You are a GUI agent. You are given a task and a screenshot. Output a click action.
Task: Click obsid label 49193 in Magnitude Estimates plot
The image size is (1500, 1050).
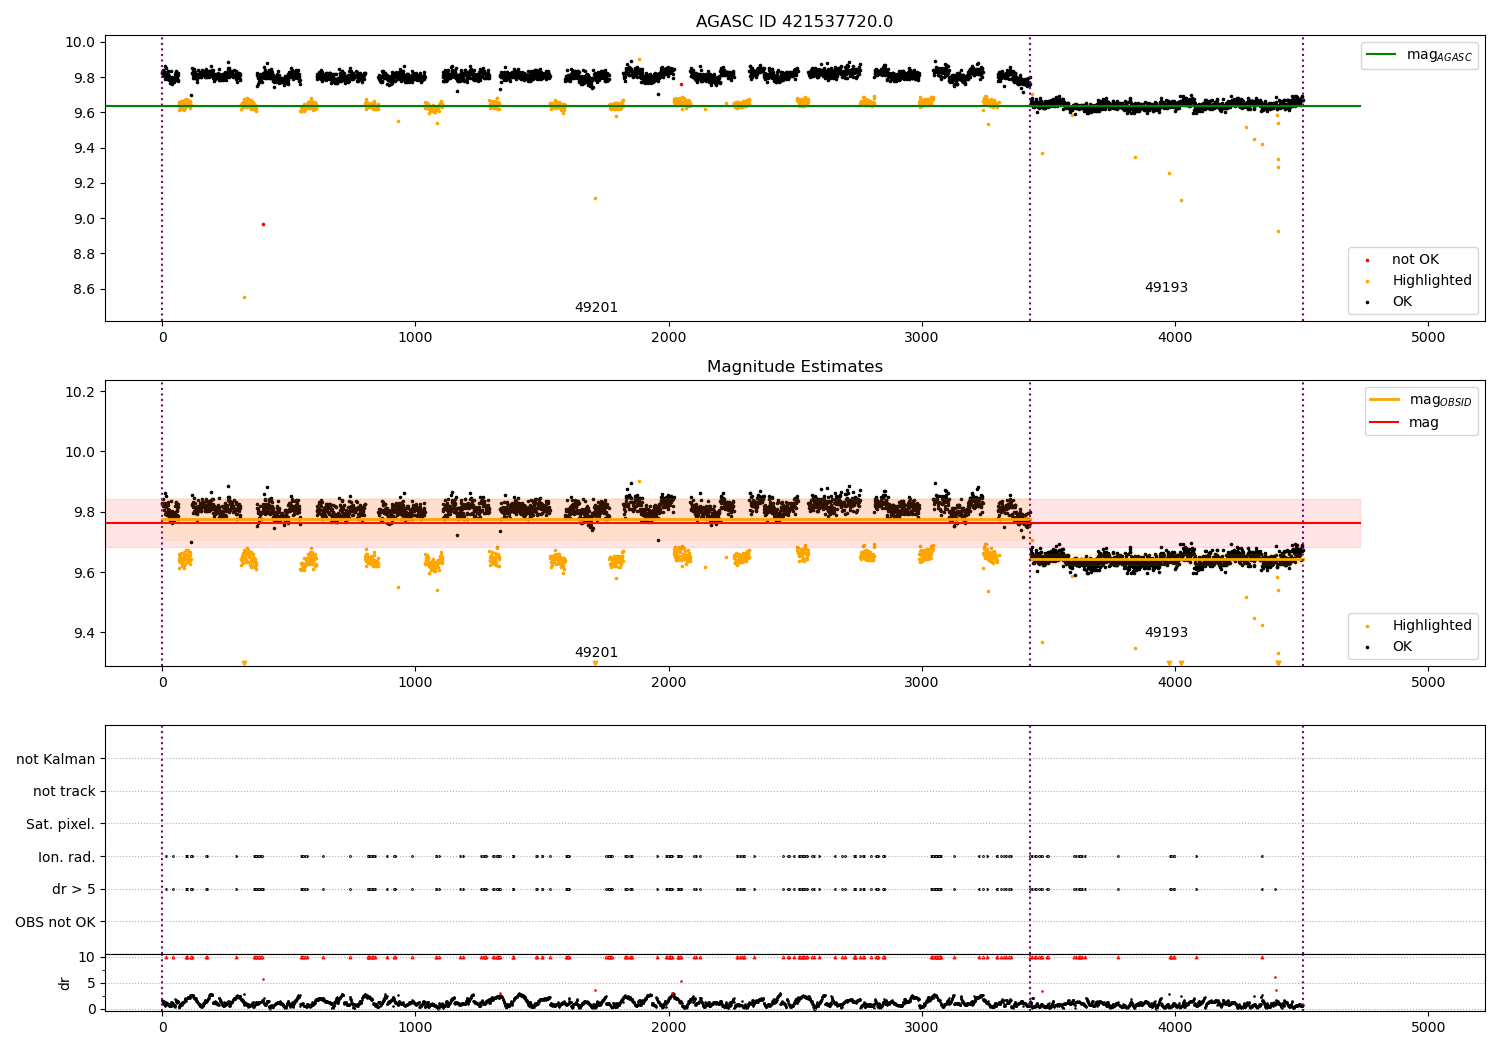coord(1166,633)
